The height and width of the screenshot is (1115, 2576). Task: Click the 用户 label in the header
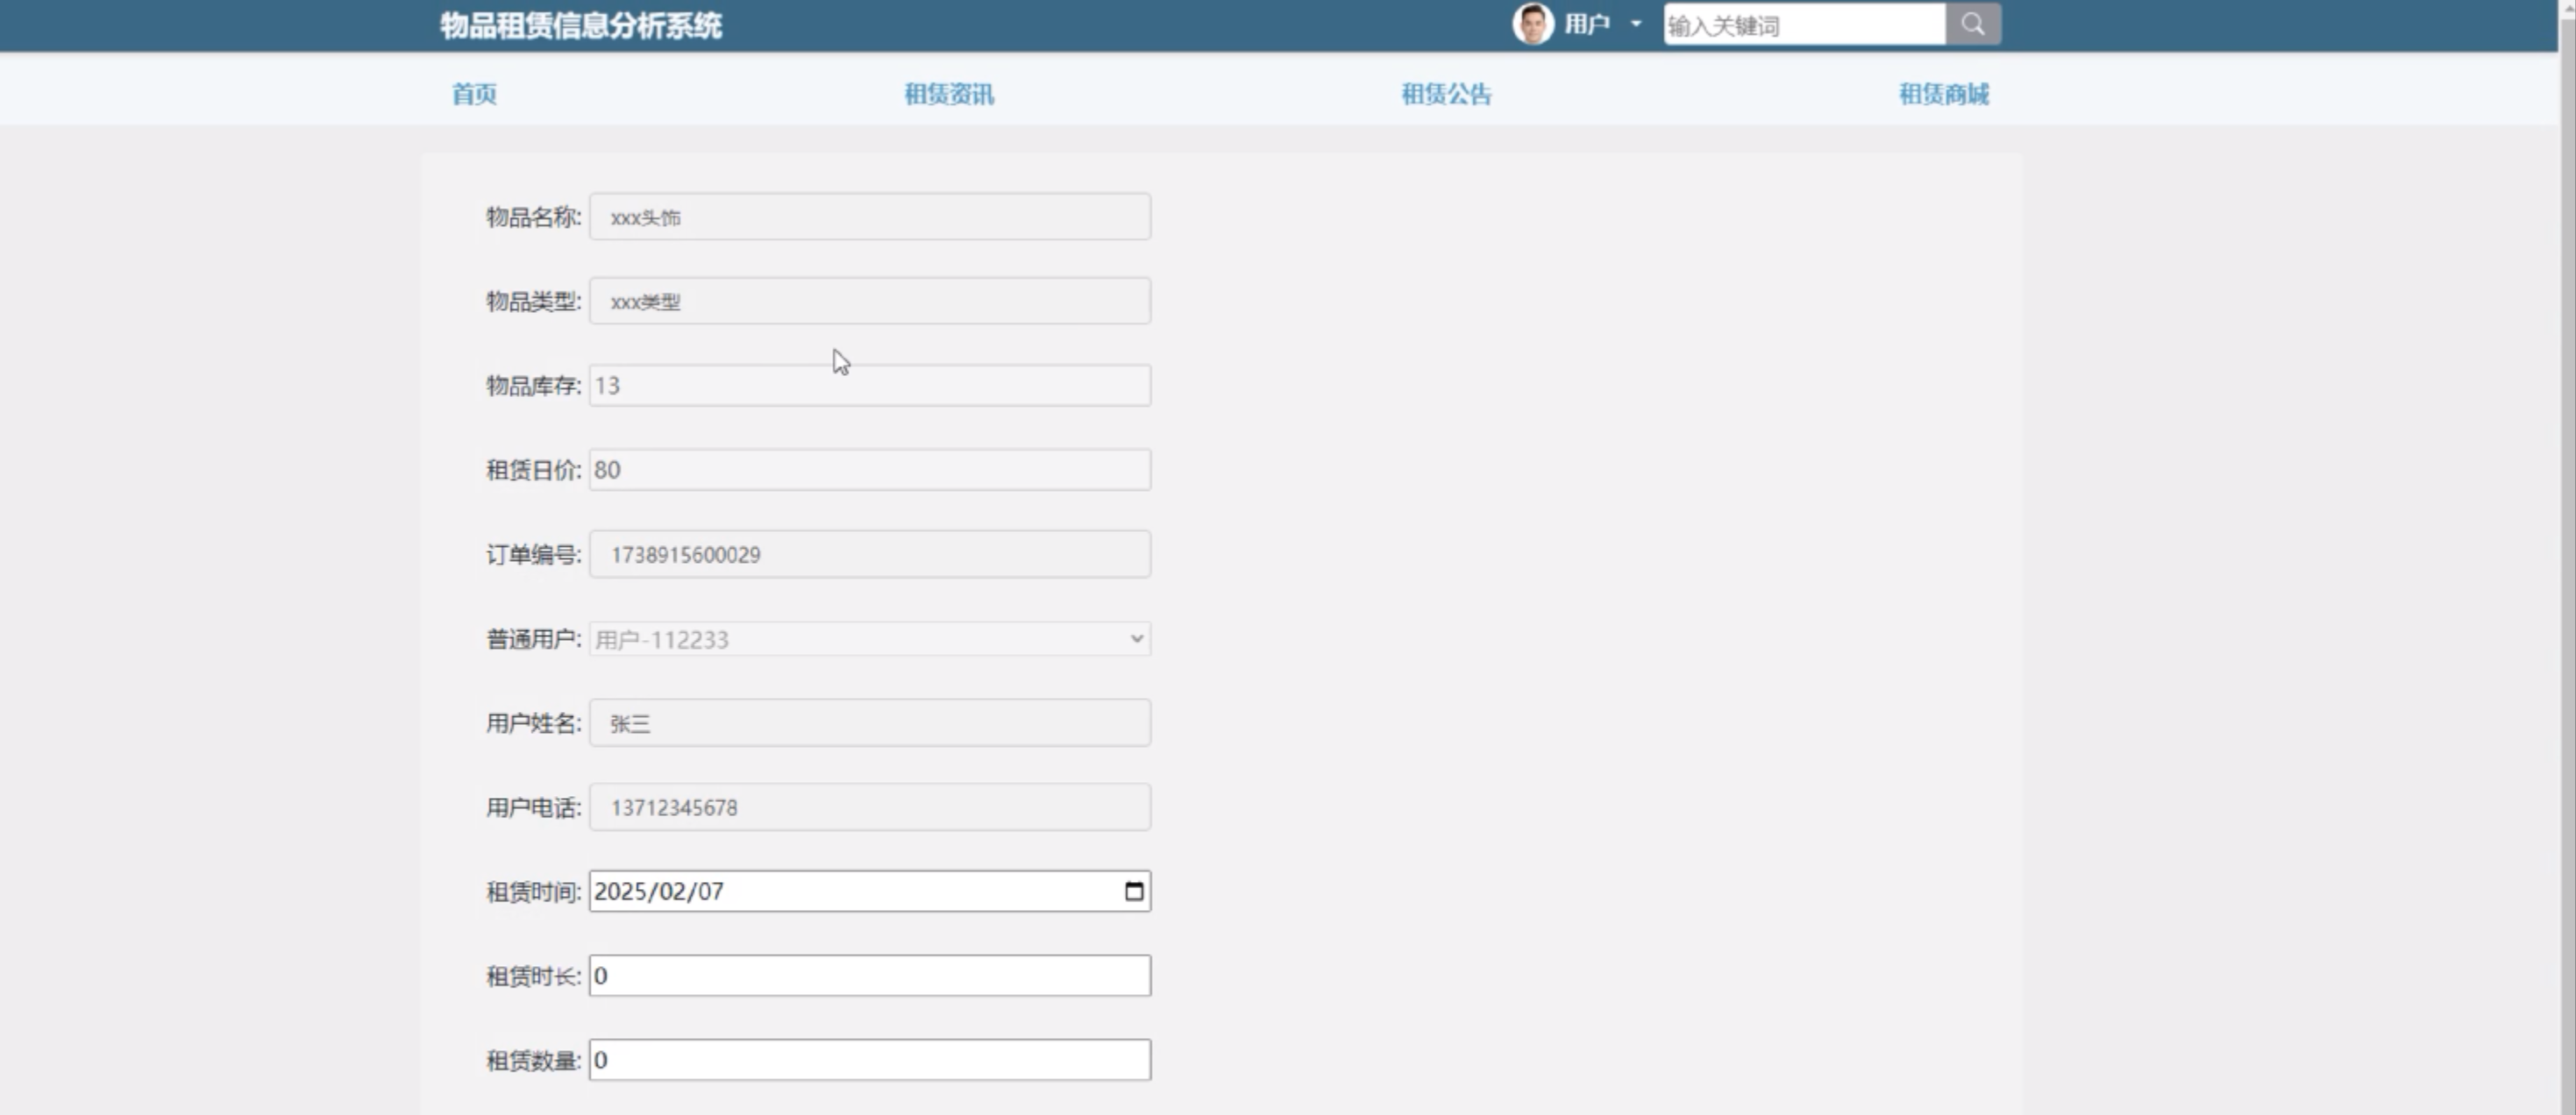pos(1586,24)
